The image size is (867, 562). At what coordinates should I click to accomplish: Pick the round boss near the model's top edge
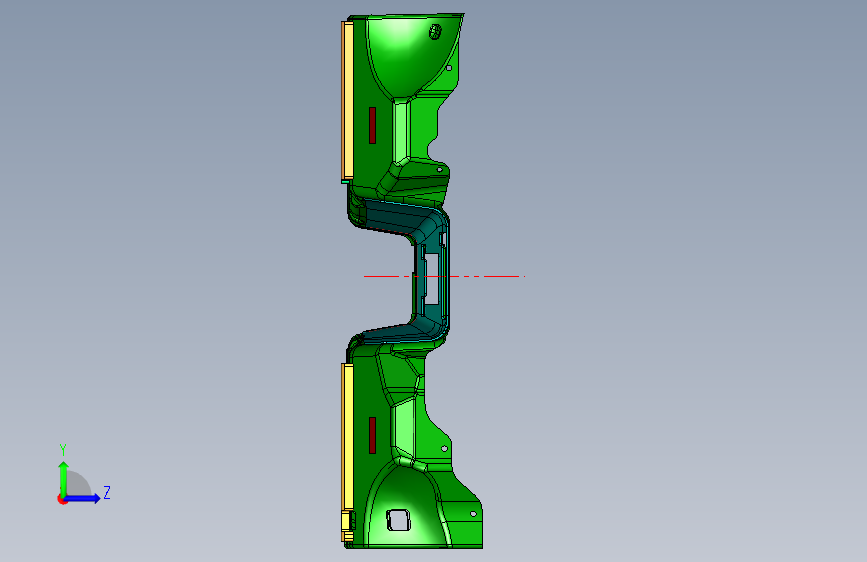(436, 32)
